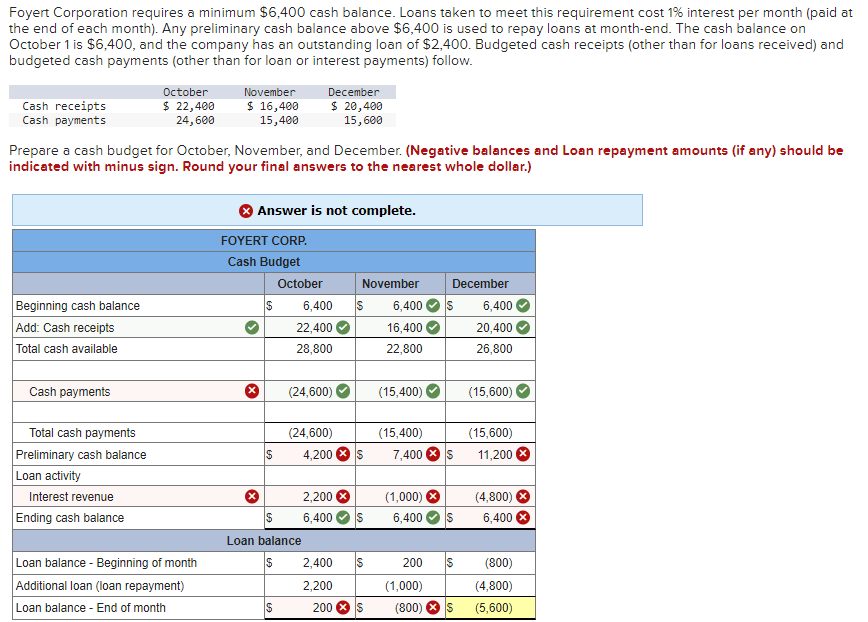Click the December column header

(x=481, y=283)
